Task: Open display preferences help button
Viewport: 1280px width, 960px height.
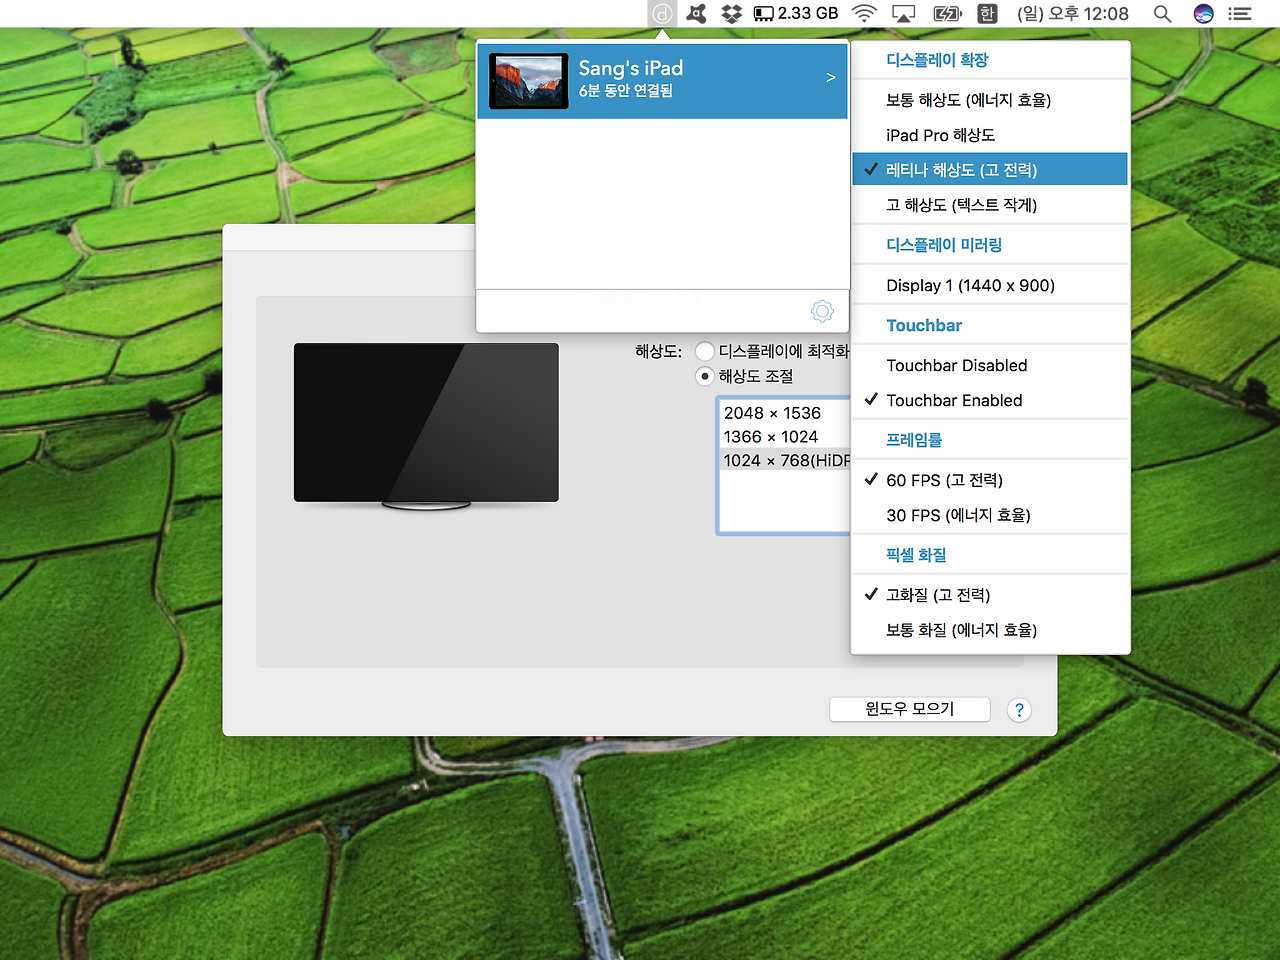Action: pos(1019,710)
